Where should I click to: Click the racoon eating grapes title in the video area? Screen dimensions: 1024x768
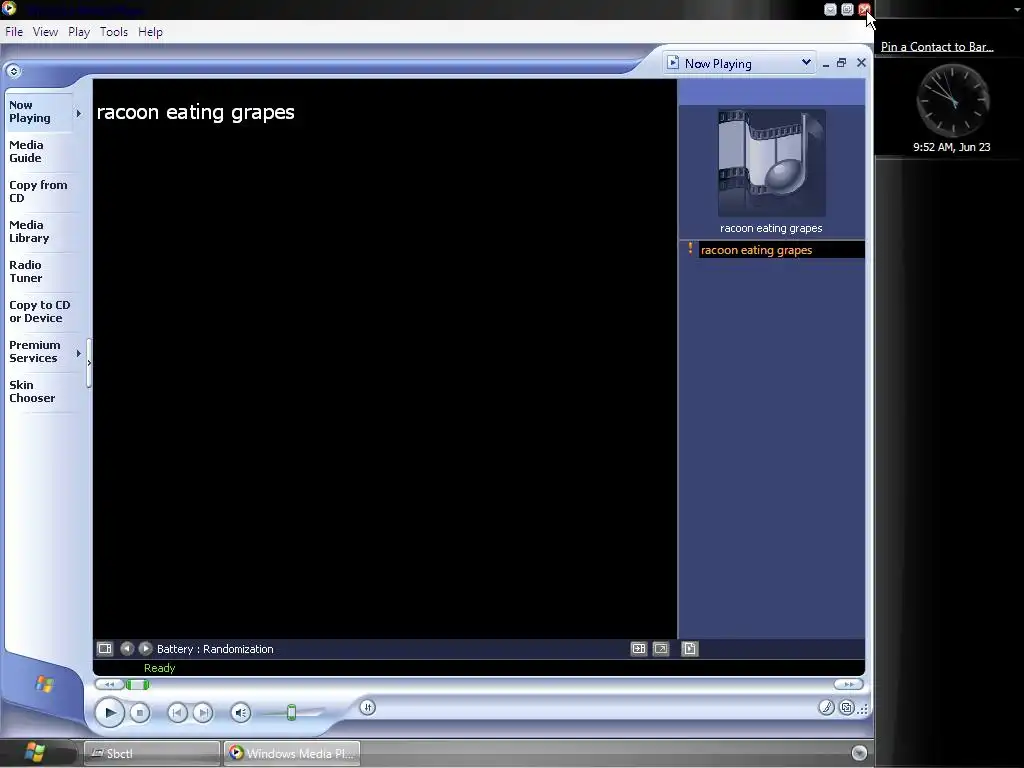click(195, 112)
